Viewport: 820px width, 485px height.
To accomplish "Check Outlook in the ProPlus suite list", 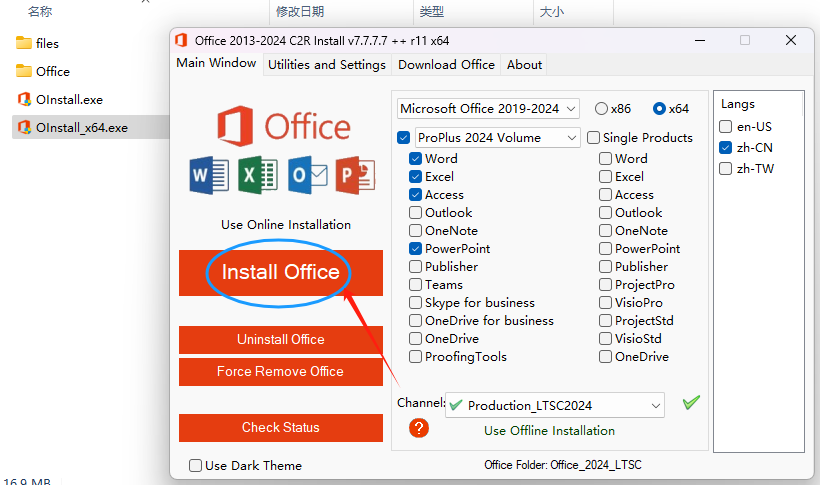I will tap(415, 212).
